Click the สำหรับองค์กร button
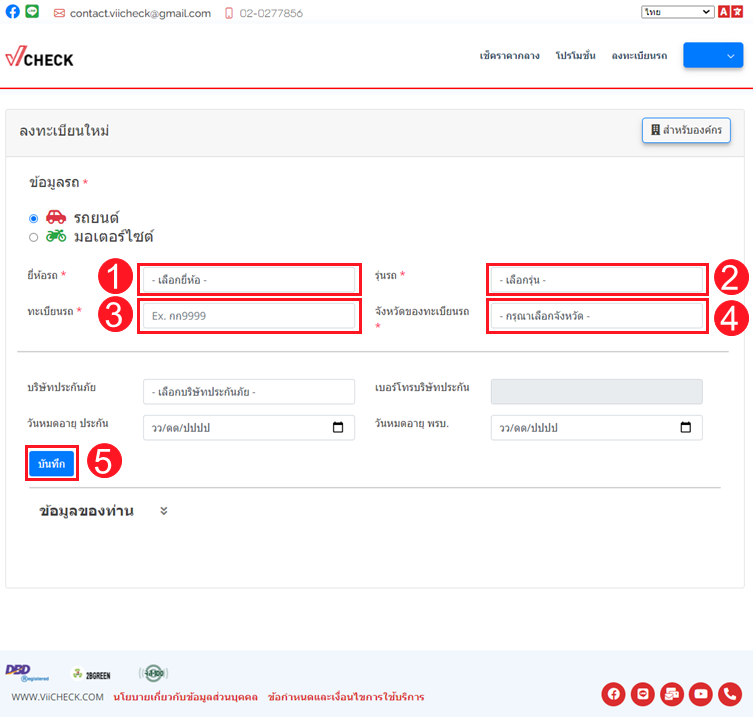The image size is (753, 717). pos(685,131)
